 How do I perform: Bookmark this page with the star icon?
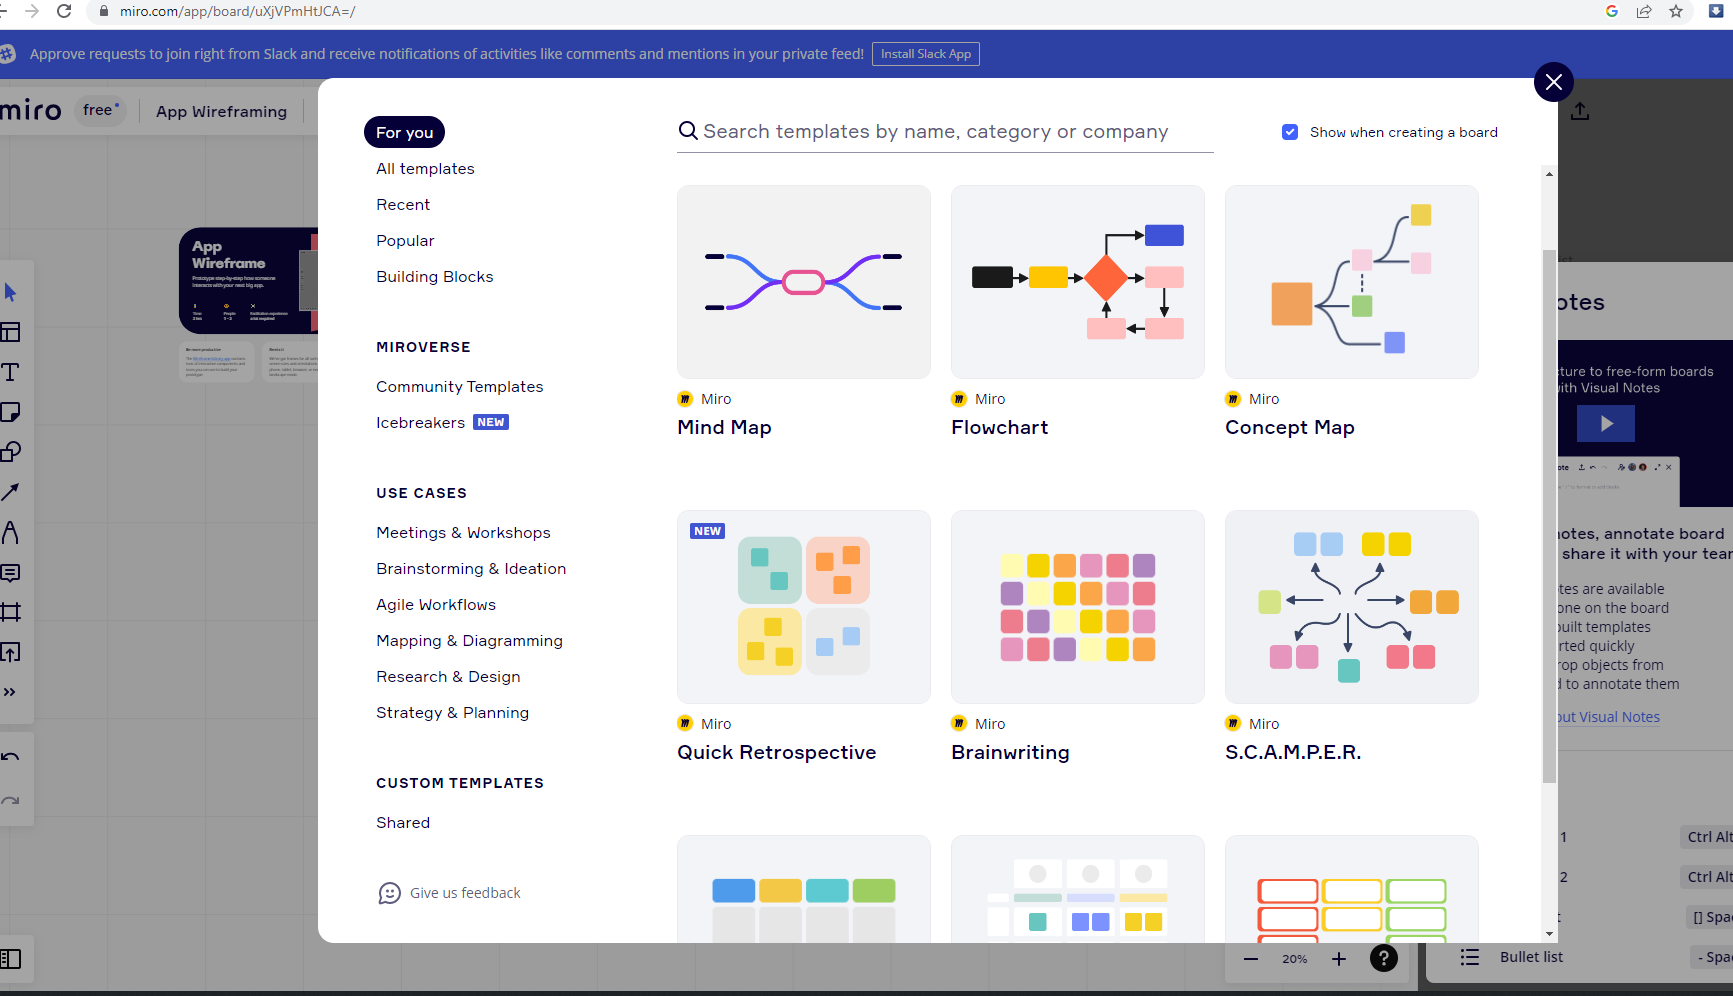[1676, 11]
